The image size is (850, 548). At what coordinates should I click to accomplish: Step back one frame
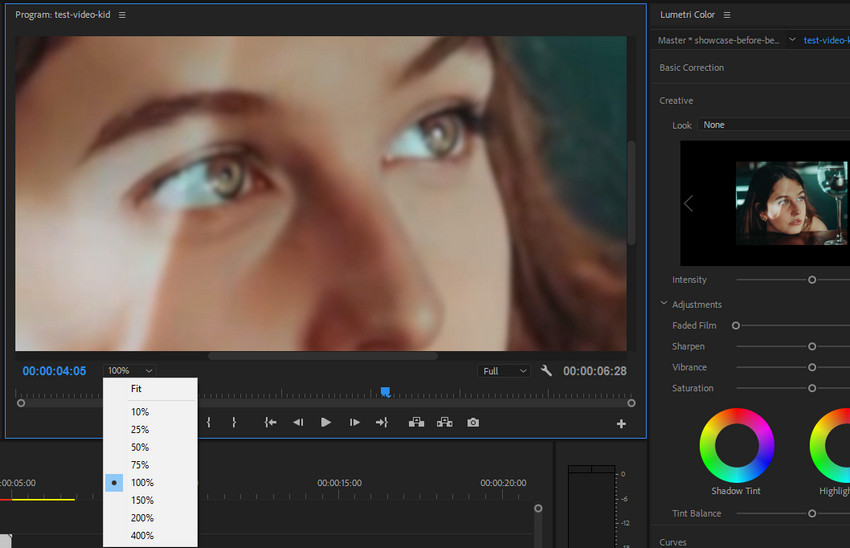tap(298, 423)
